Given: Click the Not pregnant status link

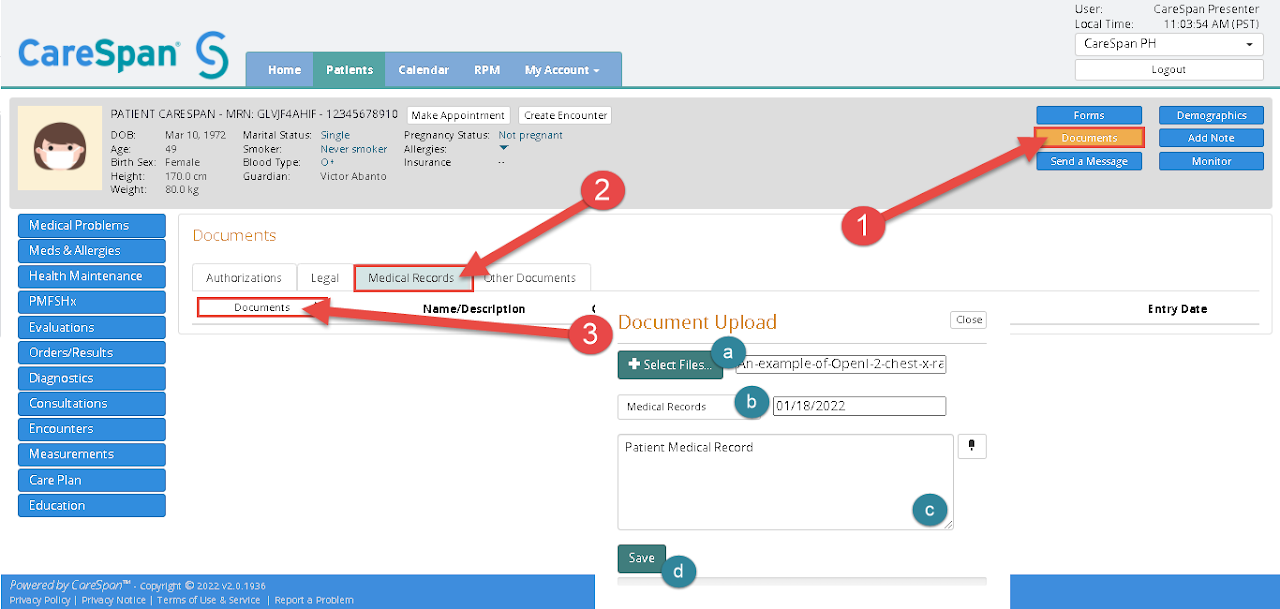Looking at the screenshot, I should [x=530, y=135].
